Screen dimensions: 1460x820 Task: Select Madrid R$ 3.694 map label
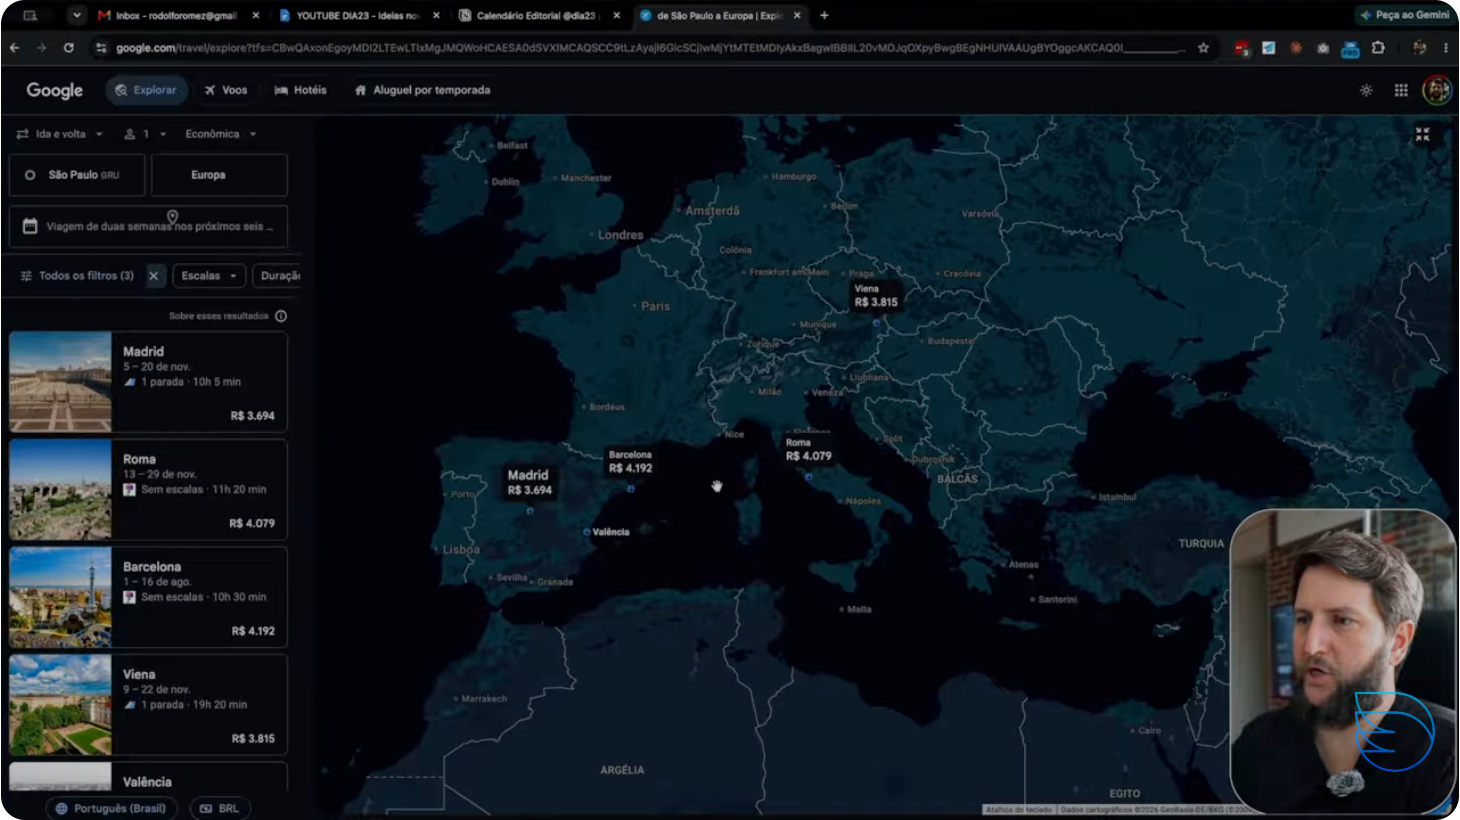(529, 482)
